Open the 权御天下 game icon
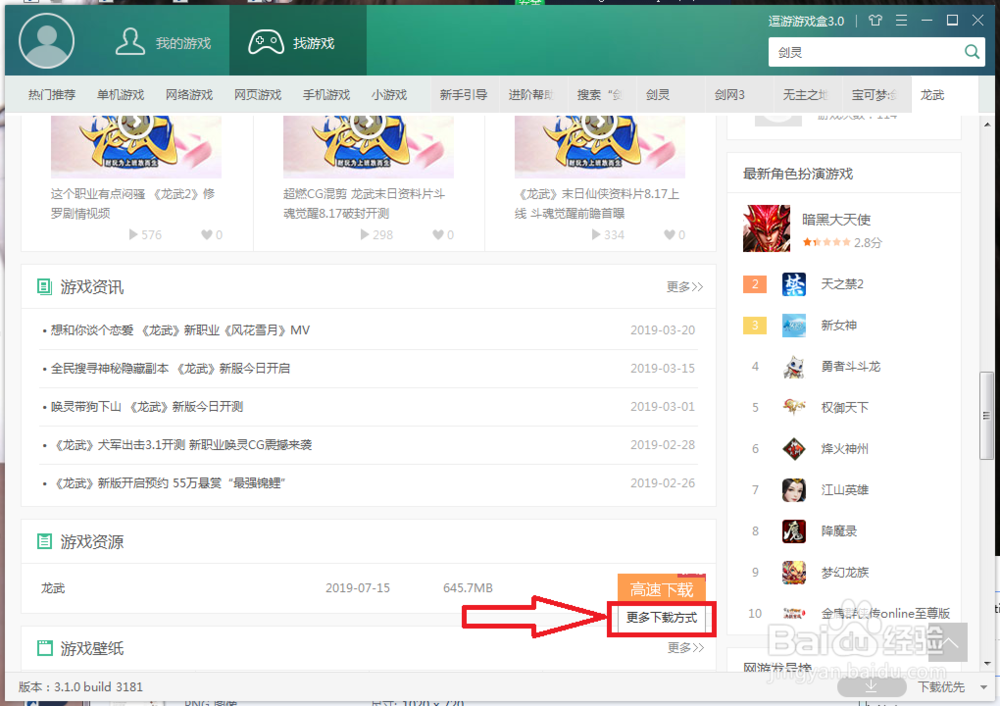Image resolution: width=1000 pixels, height=706 pixels. [x=794, y=408]
